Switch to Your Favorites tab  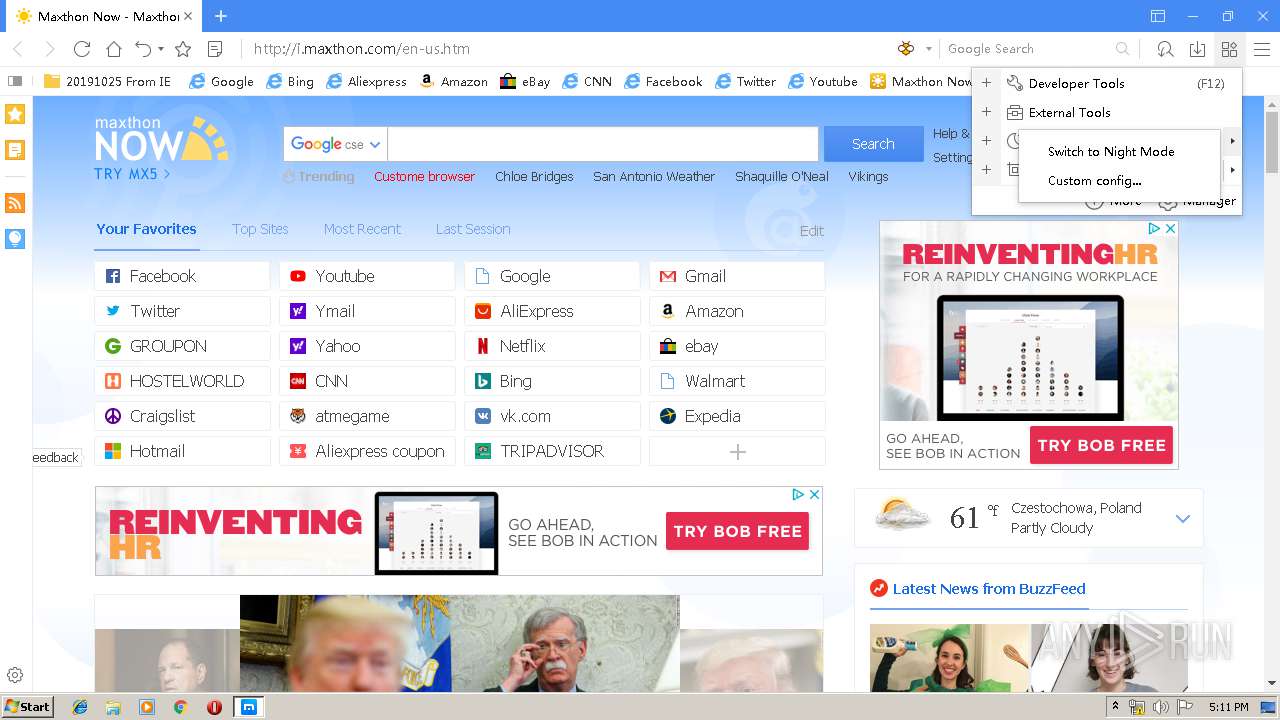(x=146, y=229)
